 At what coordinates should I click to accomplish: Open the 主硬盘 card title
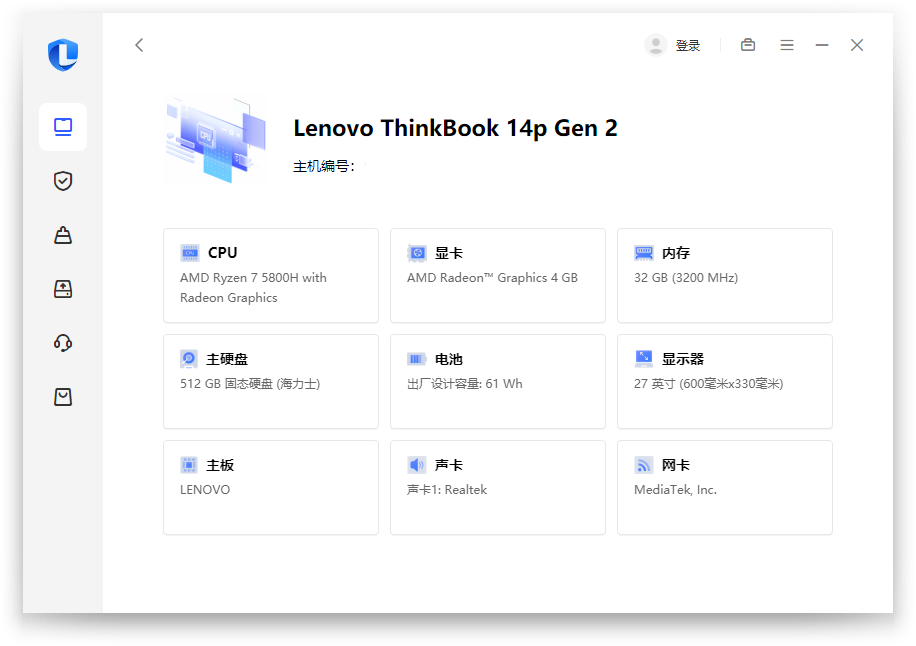tap(227, 359)
